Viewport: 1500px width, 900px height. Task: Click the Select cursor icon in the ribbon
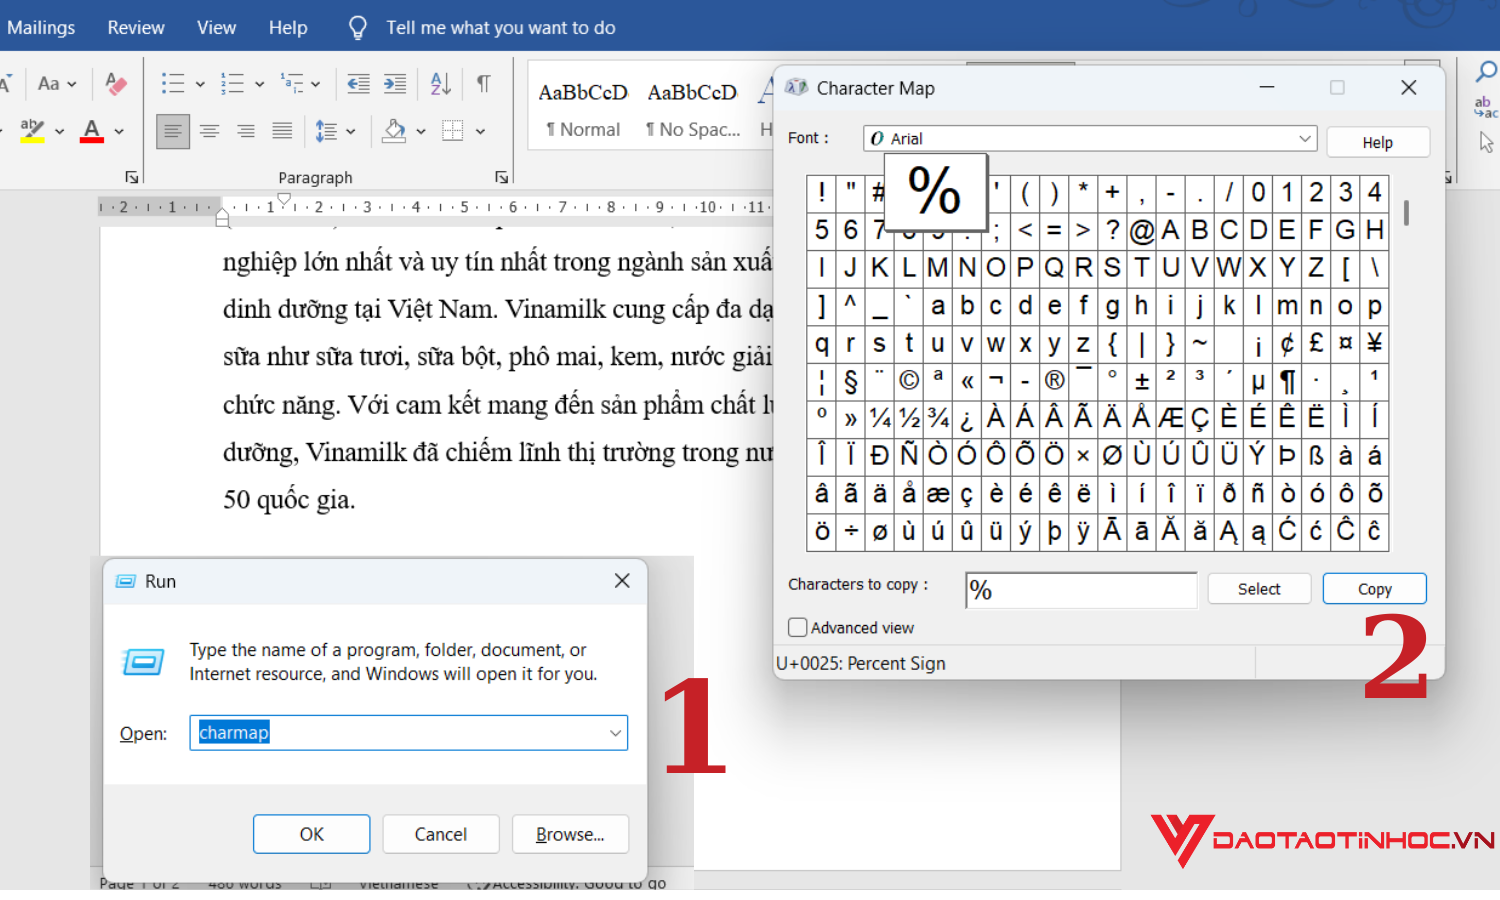click(1486, 143)
